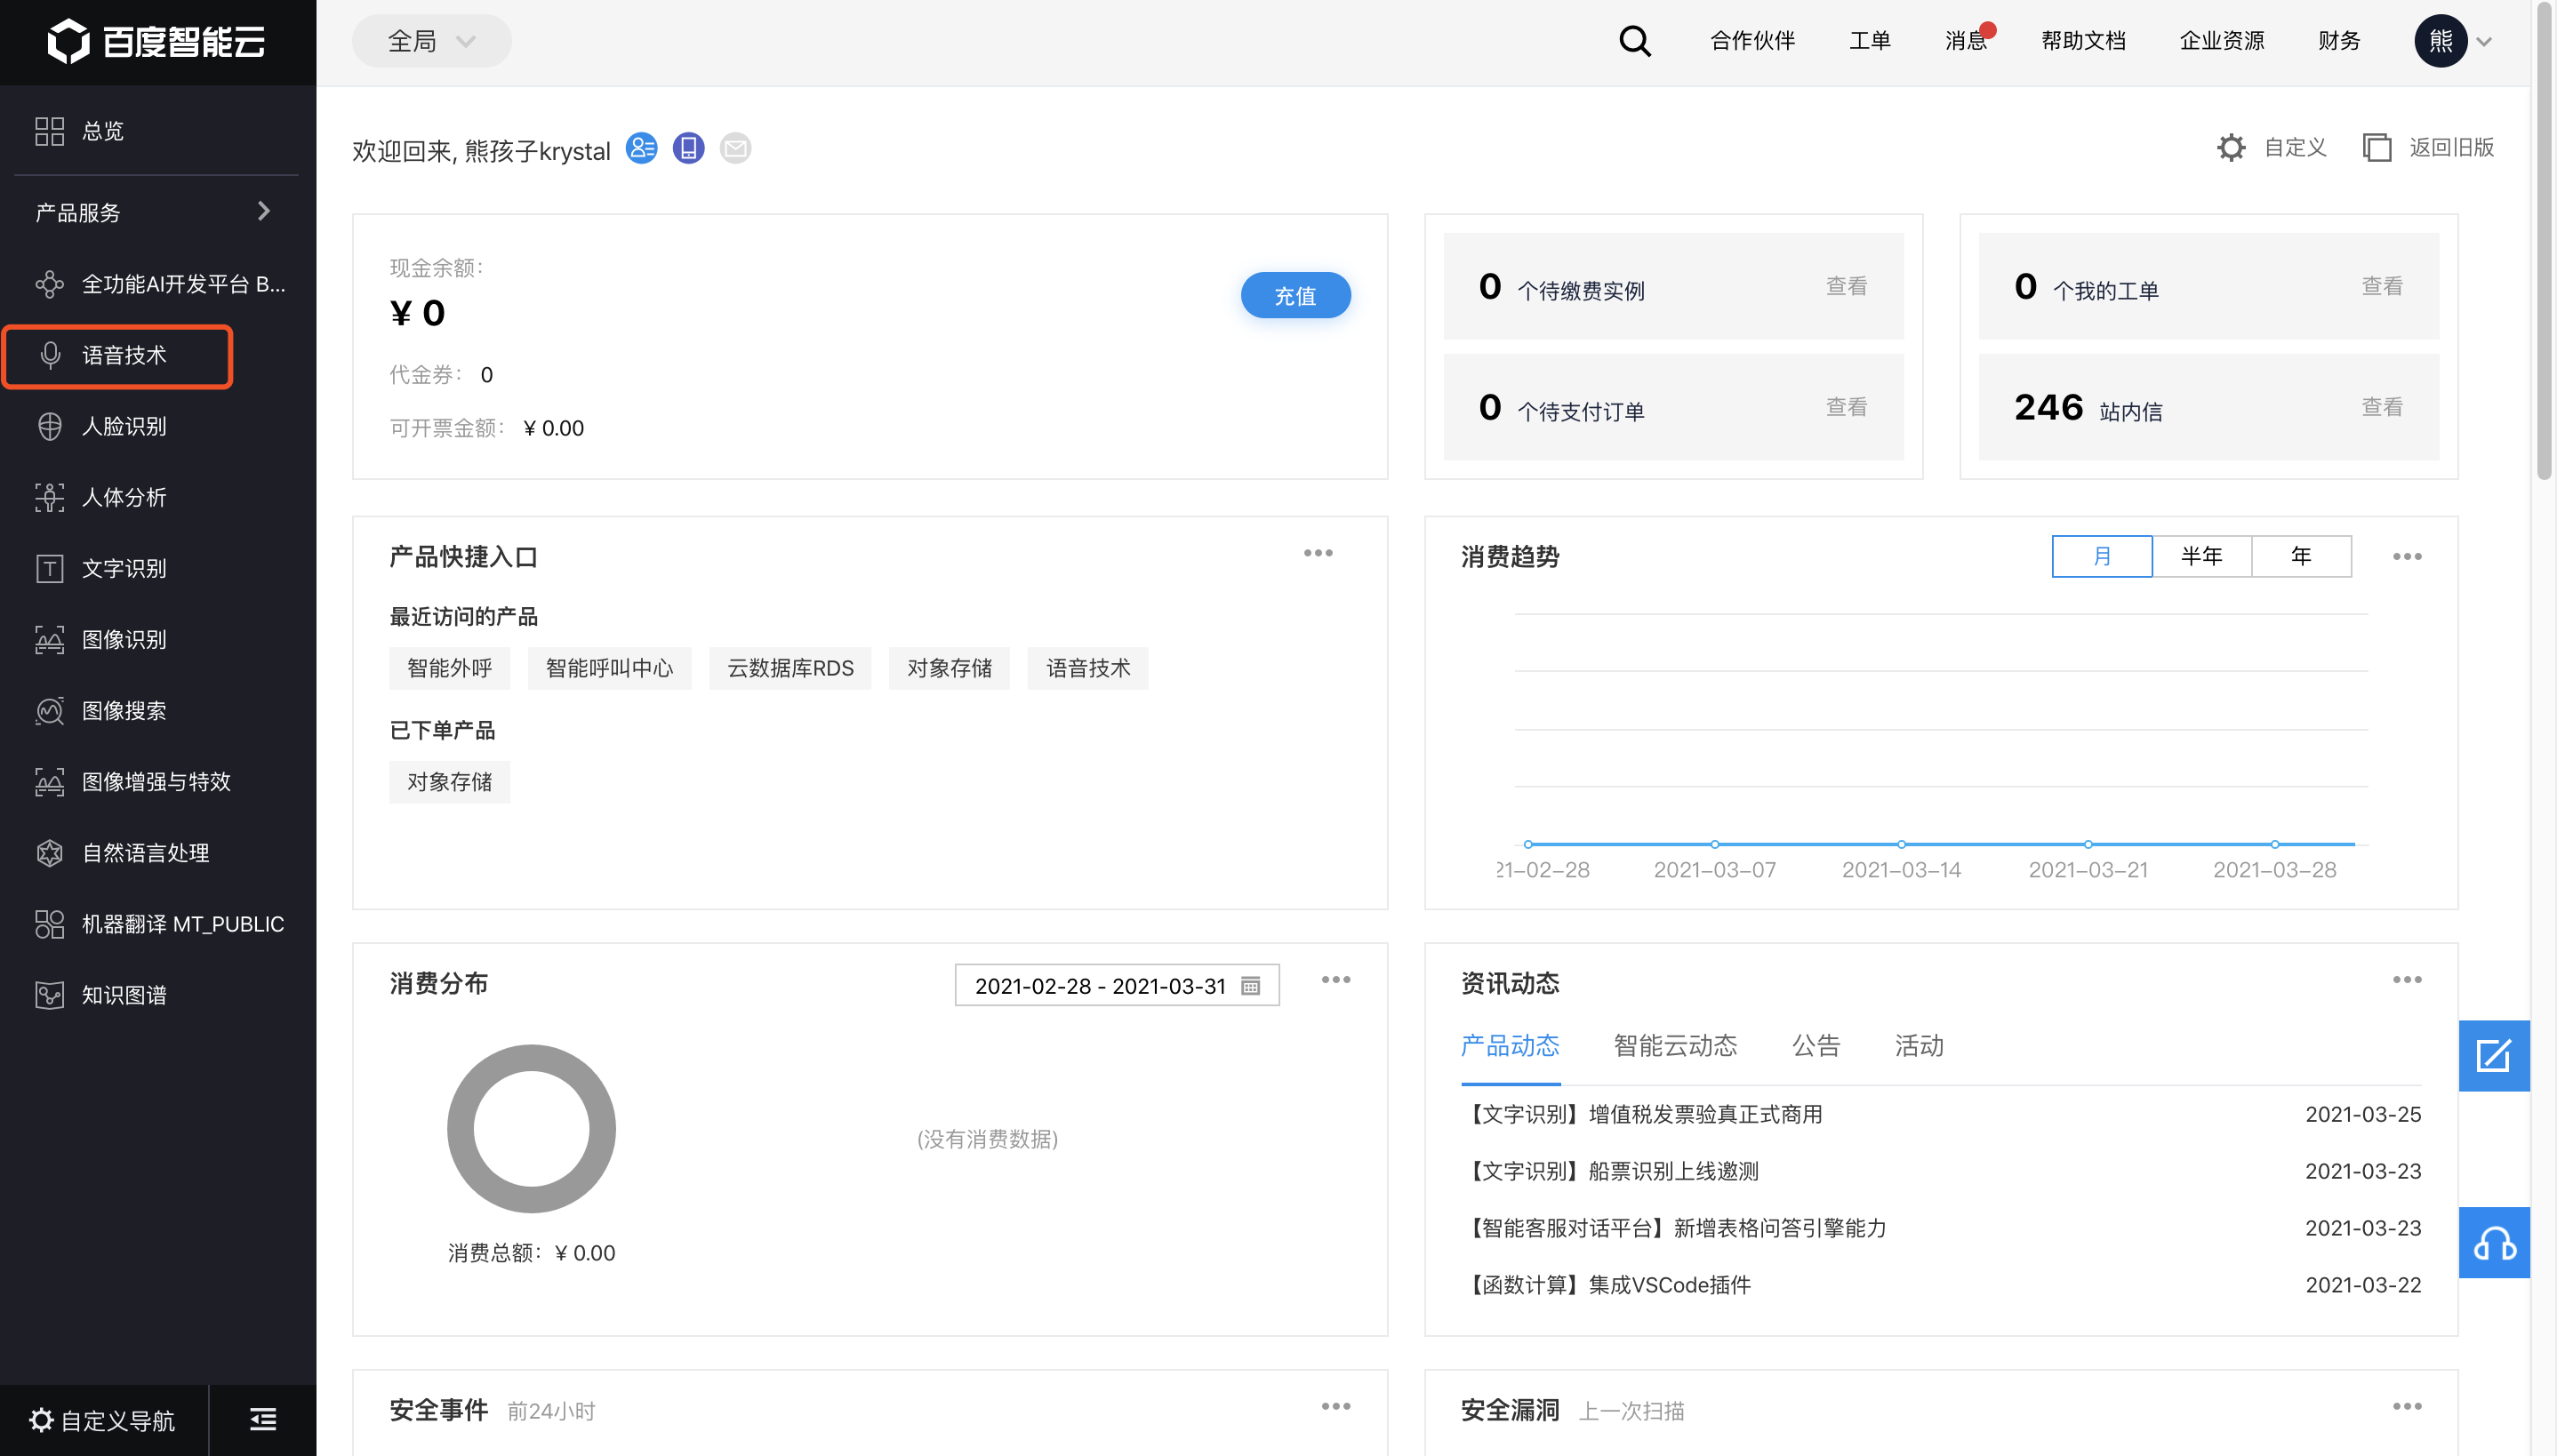Open 安全事件 more options menu
The height and width of the screenshot is (1456, 2557).
[x=1336, y=1406]
